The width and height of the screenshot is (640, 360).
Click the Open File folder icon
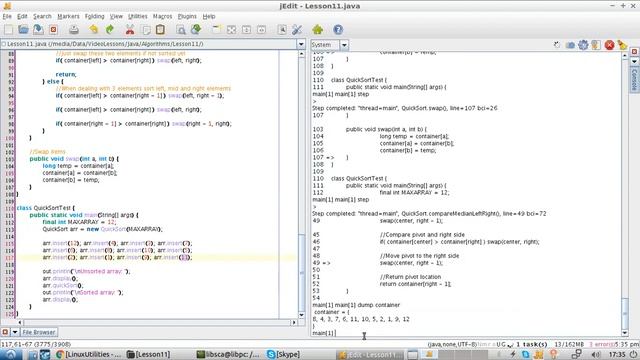coord(23,29)
